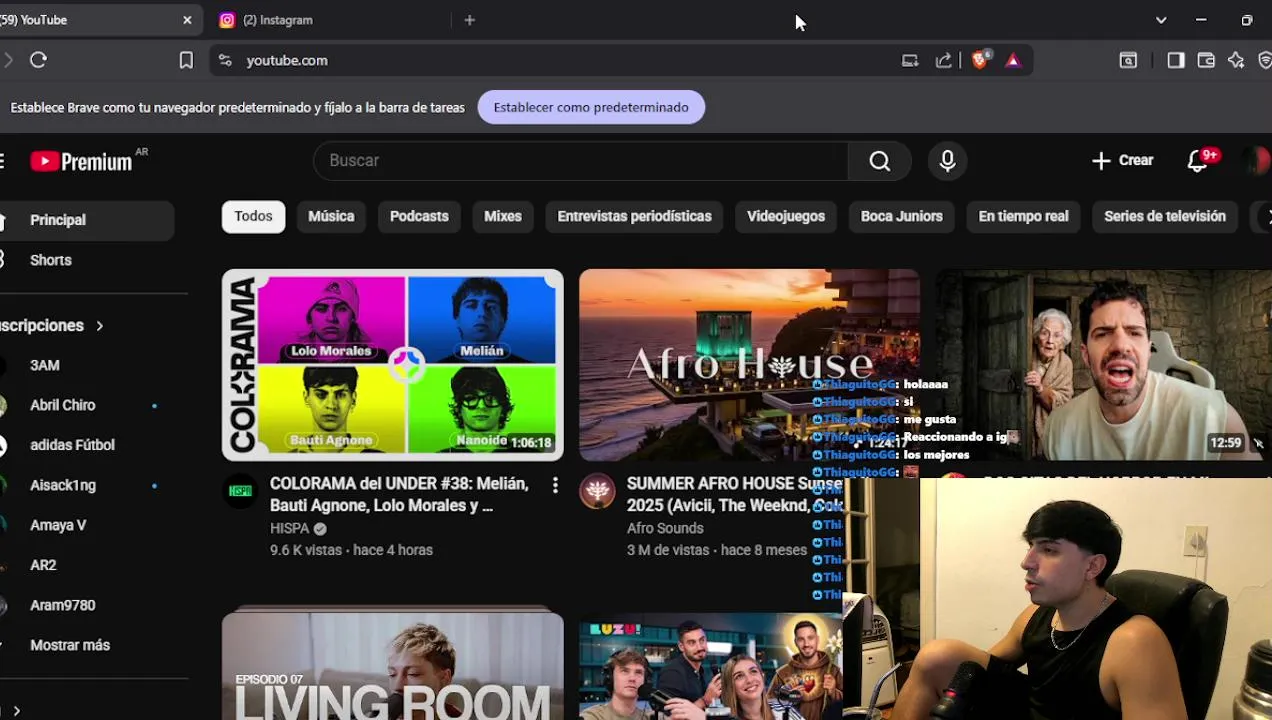The image size is (1272, 720).
Task: Open the site settings icon beside youtube.com
Action: 224,60
